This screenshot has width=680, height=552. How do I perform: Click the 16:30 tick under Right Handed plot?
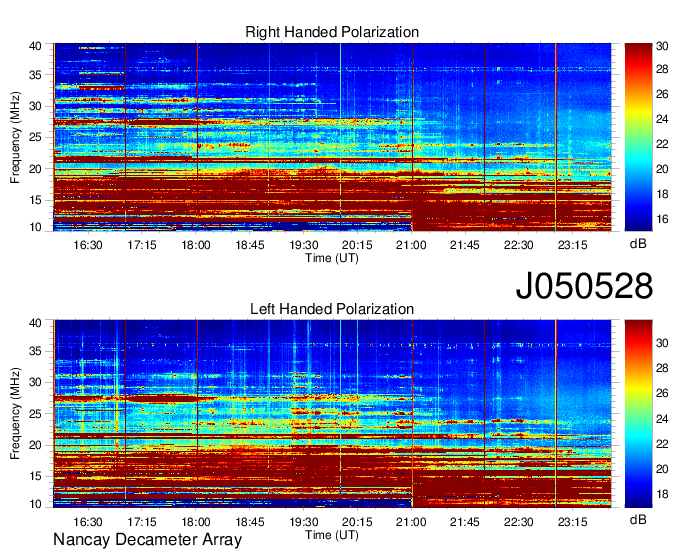point(88,245)
